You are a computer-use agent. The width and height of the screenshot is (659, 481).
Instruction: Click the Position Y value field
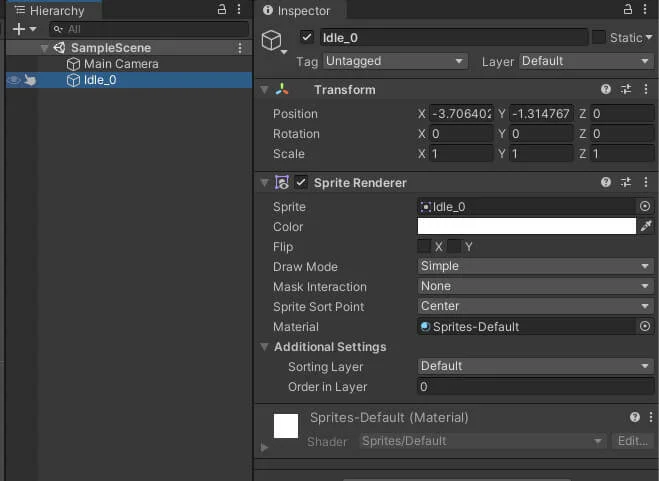tap(541, 114)
